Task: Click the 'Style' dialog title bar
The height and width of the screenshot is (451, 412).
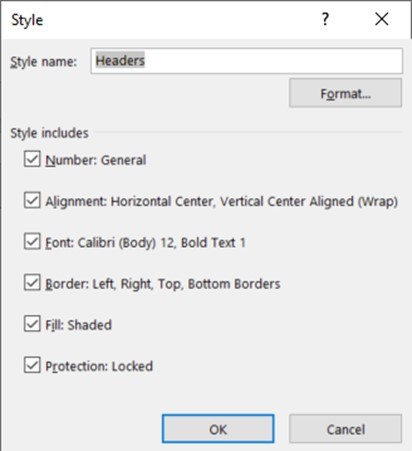Action: pyautogui.click(x=160, y=19)
